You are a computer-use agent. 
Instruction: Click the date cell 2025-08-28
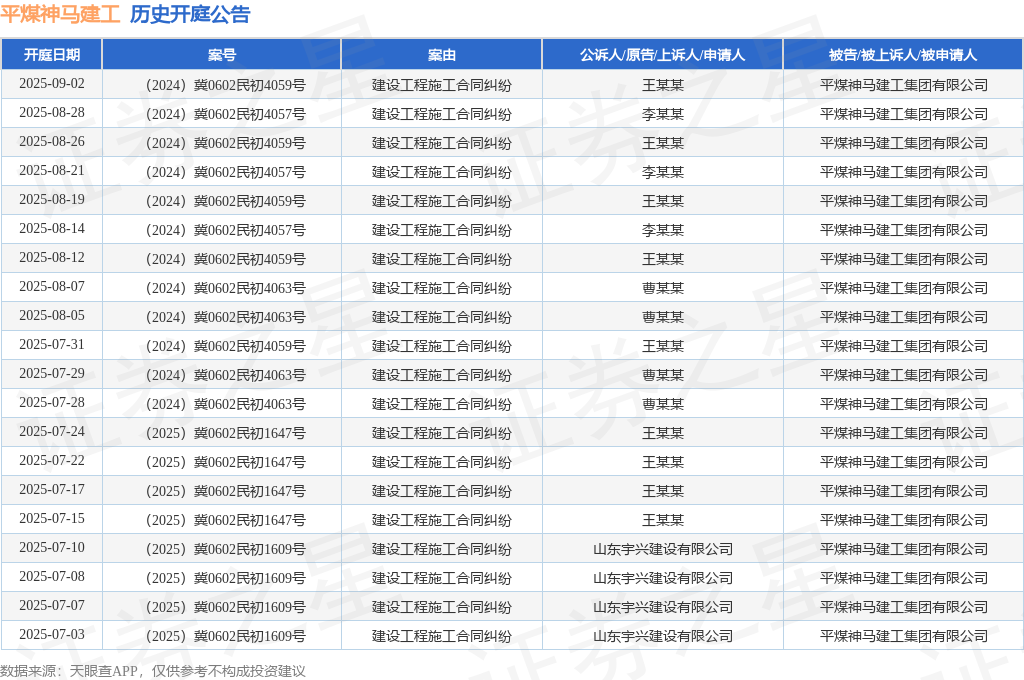(52, 112)
